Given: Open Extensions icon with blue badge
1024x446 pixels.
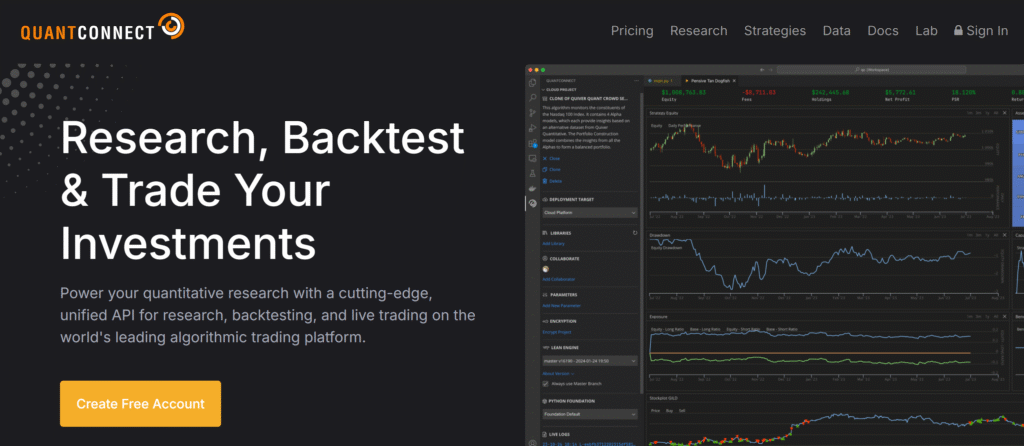Looking at the screenshot, I should tap(533, 143).
